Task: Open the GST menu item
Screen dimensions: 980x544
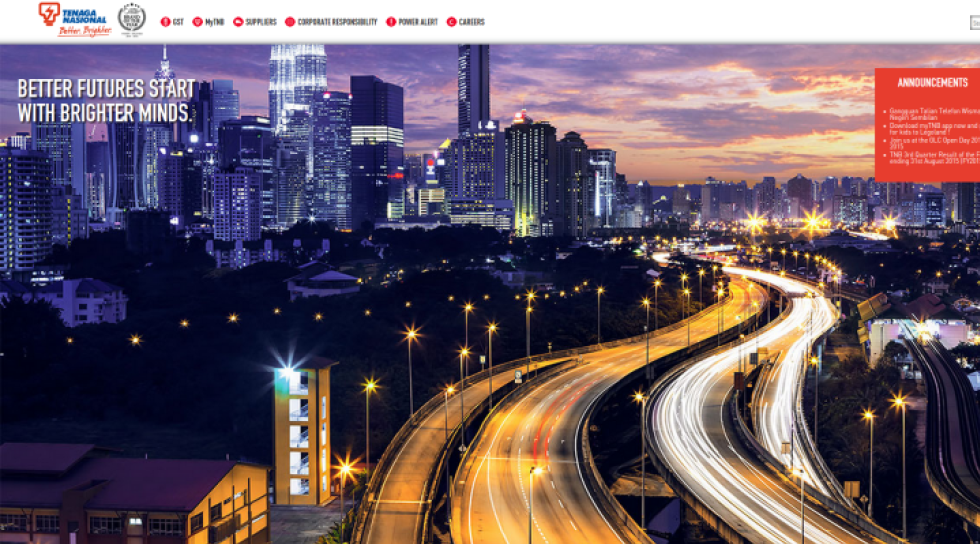Action: click(178, 22)
